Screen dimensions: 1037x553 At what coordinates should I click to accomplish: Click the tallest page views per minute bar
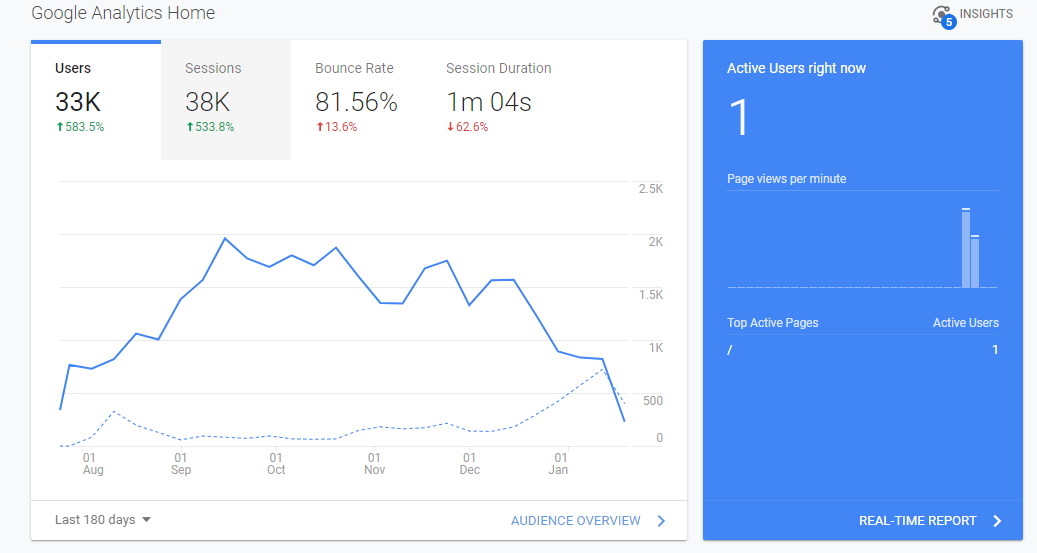pos(966,248)
